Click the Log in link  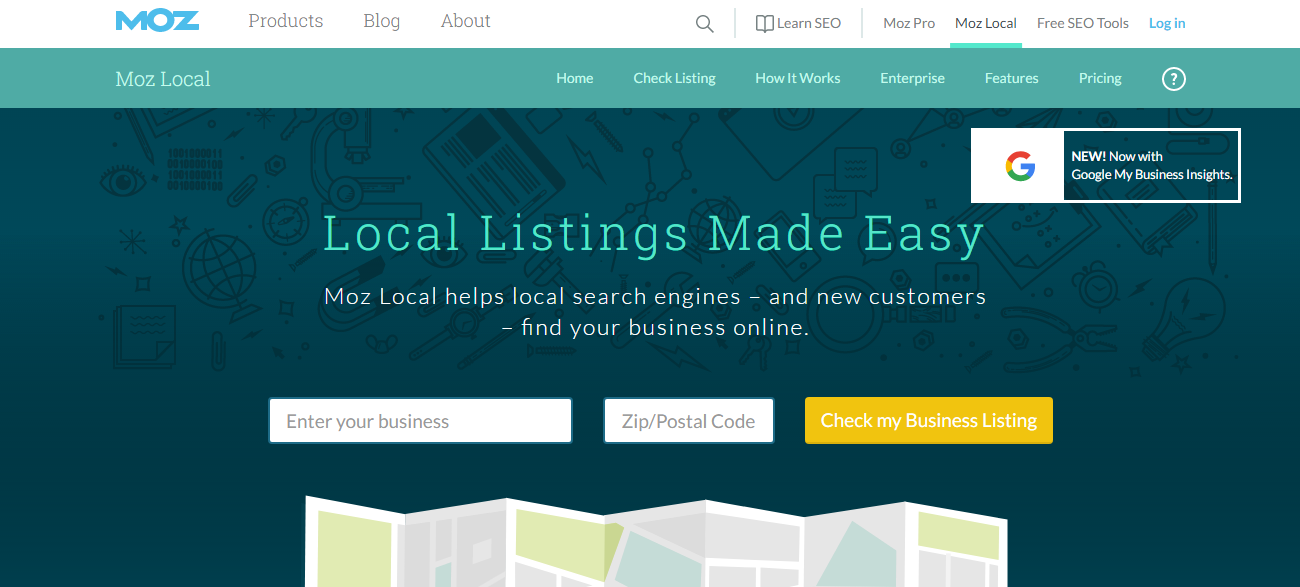pos(1167,23)
